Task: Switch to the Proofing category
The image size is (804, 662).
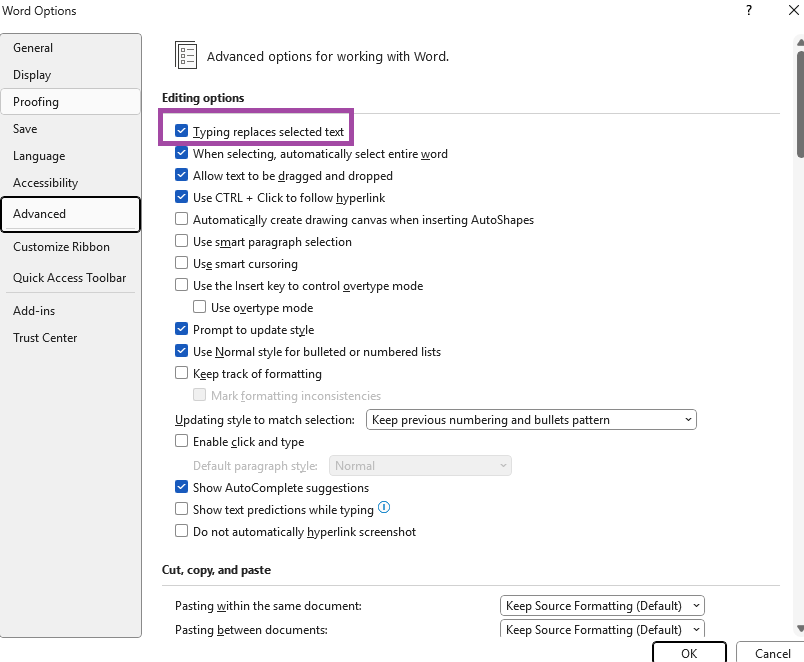Action: click(71, 102)
